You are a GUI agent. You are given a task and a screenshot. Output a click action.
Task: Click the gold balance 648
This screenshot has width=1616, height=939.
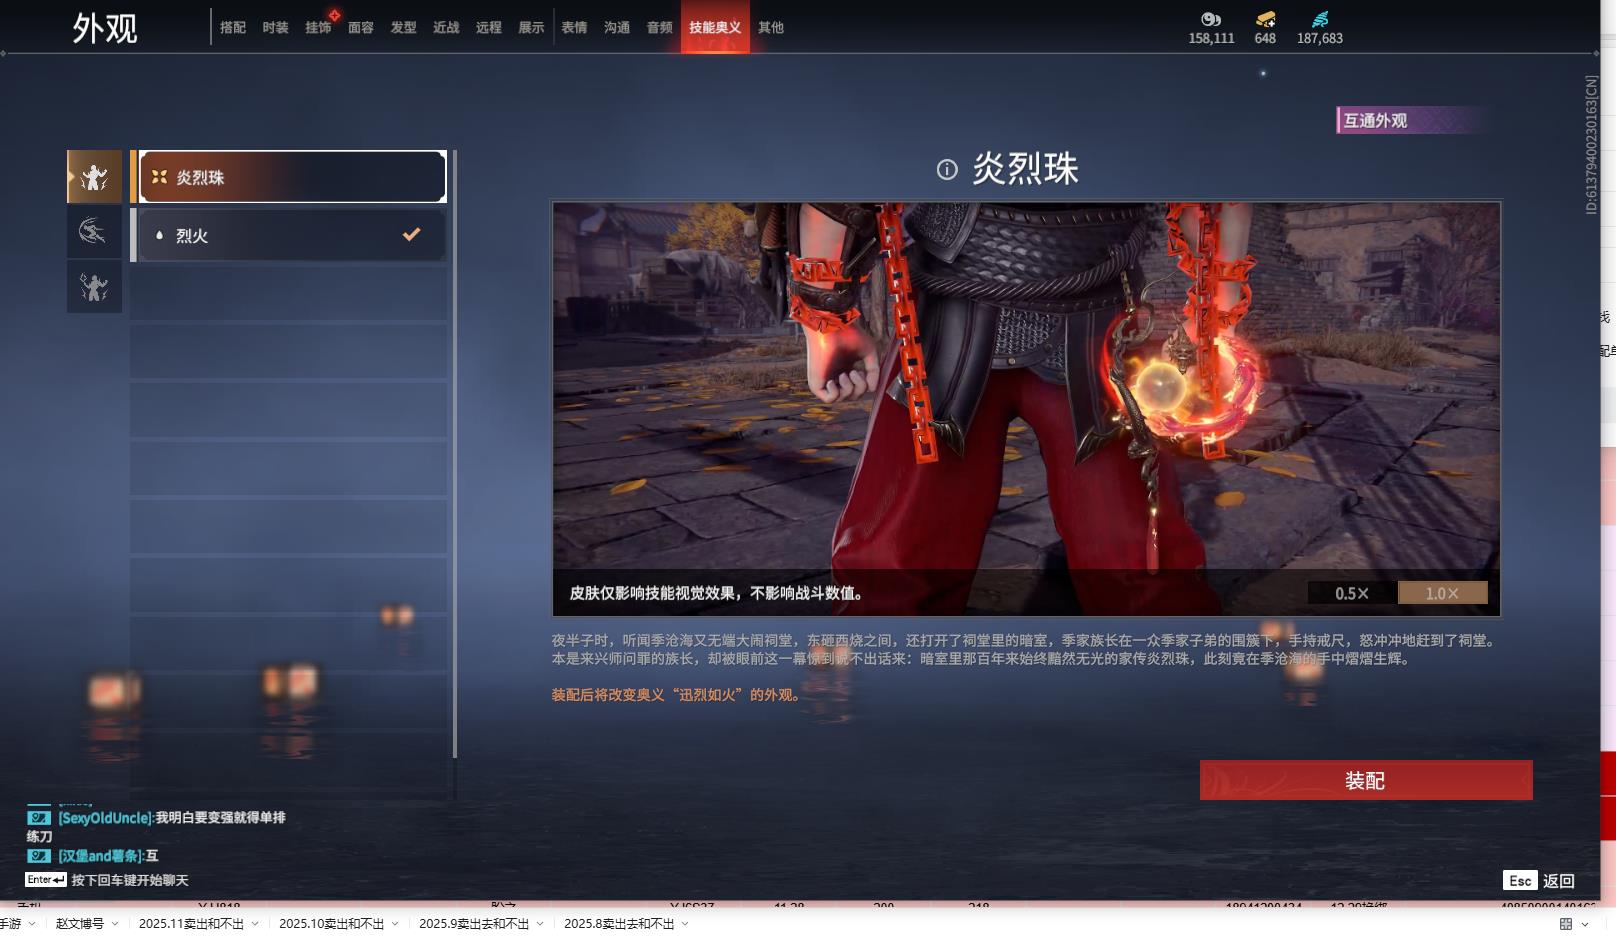click(x=1265, y=38)
